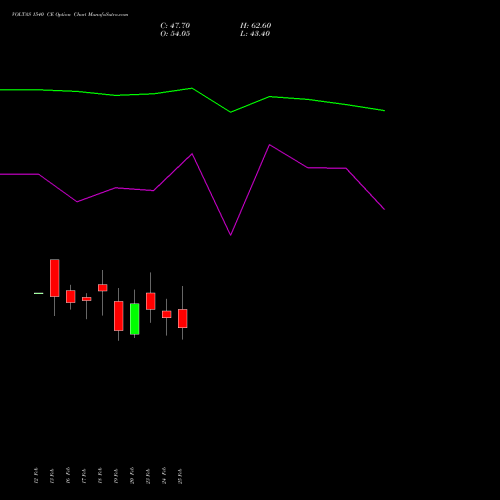Viewport: 500px width, 500px height.
Task: Select the small red candle for 18 Feb
Action: coord(103,288)
